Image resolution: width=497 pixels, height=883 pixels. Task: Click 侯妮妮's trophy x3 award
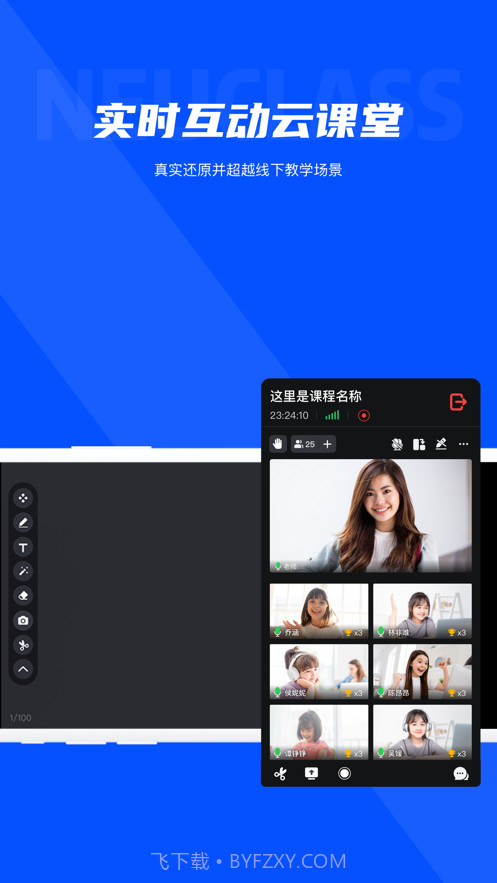click(353, 693)
